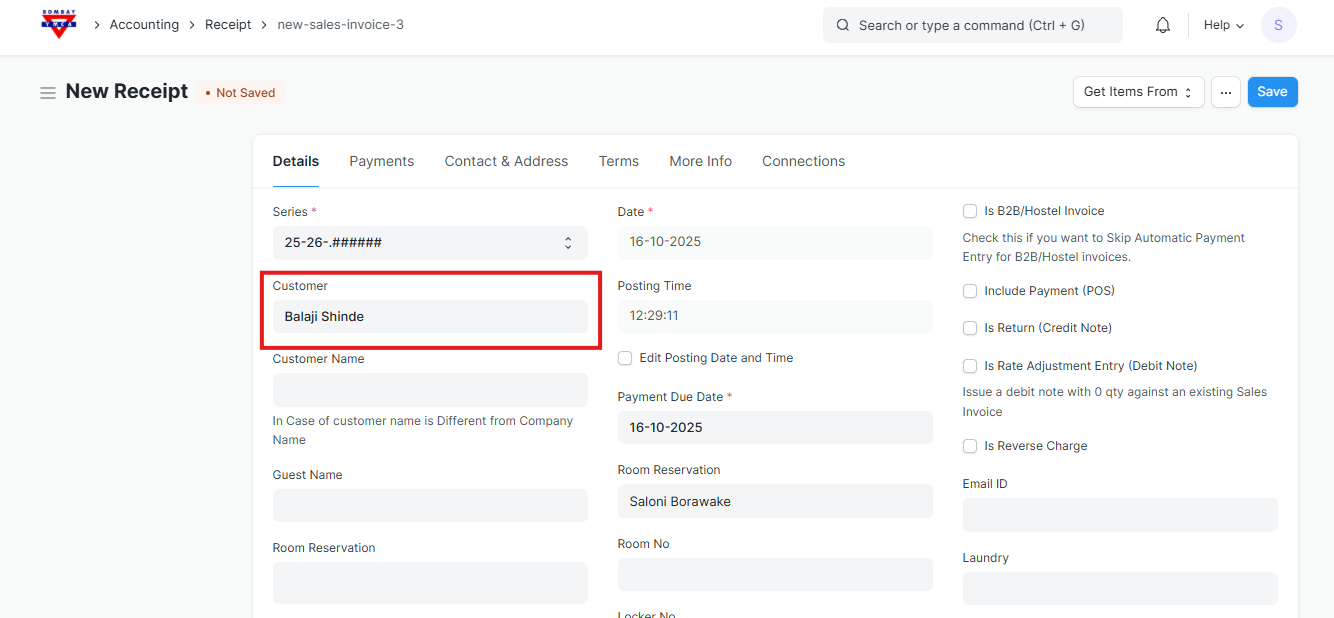Toggle Is Reverse Charge checkbox
Image resolution: width=1334 pixels, height=618 pixels.
(969, 446)
